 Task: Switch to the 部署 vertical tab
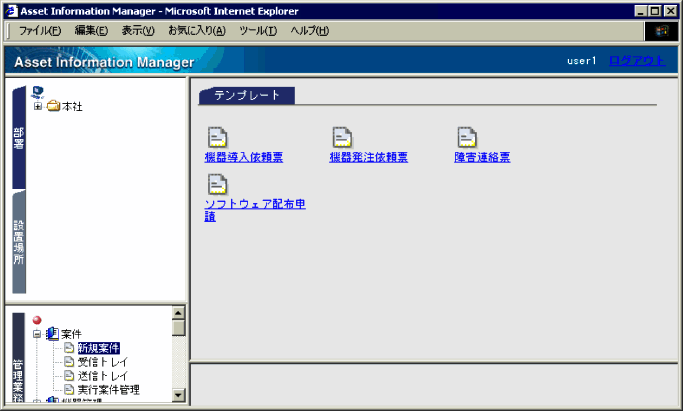19,138
